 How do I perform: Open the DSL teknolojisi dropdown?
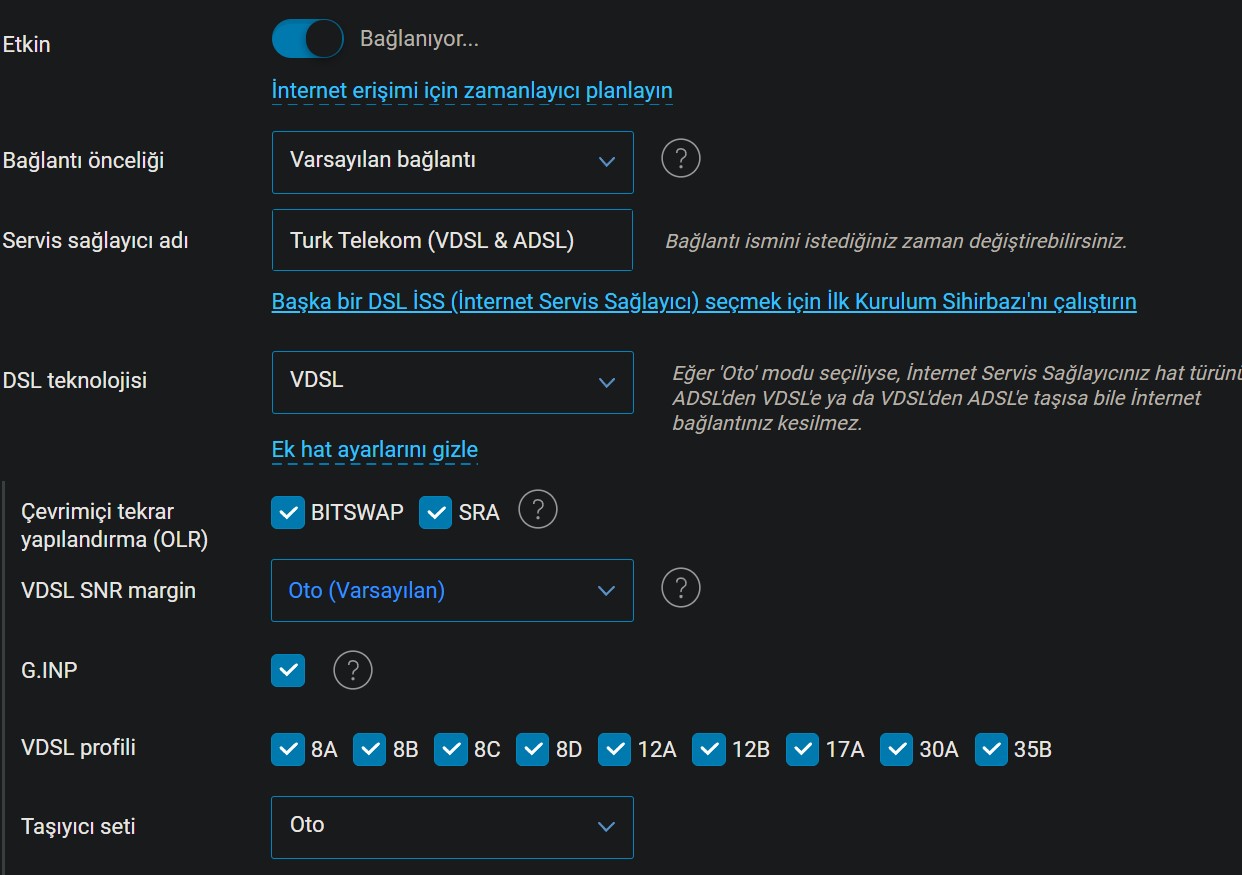pyautogui.click(x=453, y=382)
